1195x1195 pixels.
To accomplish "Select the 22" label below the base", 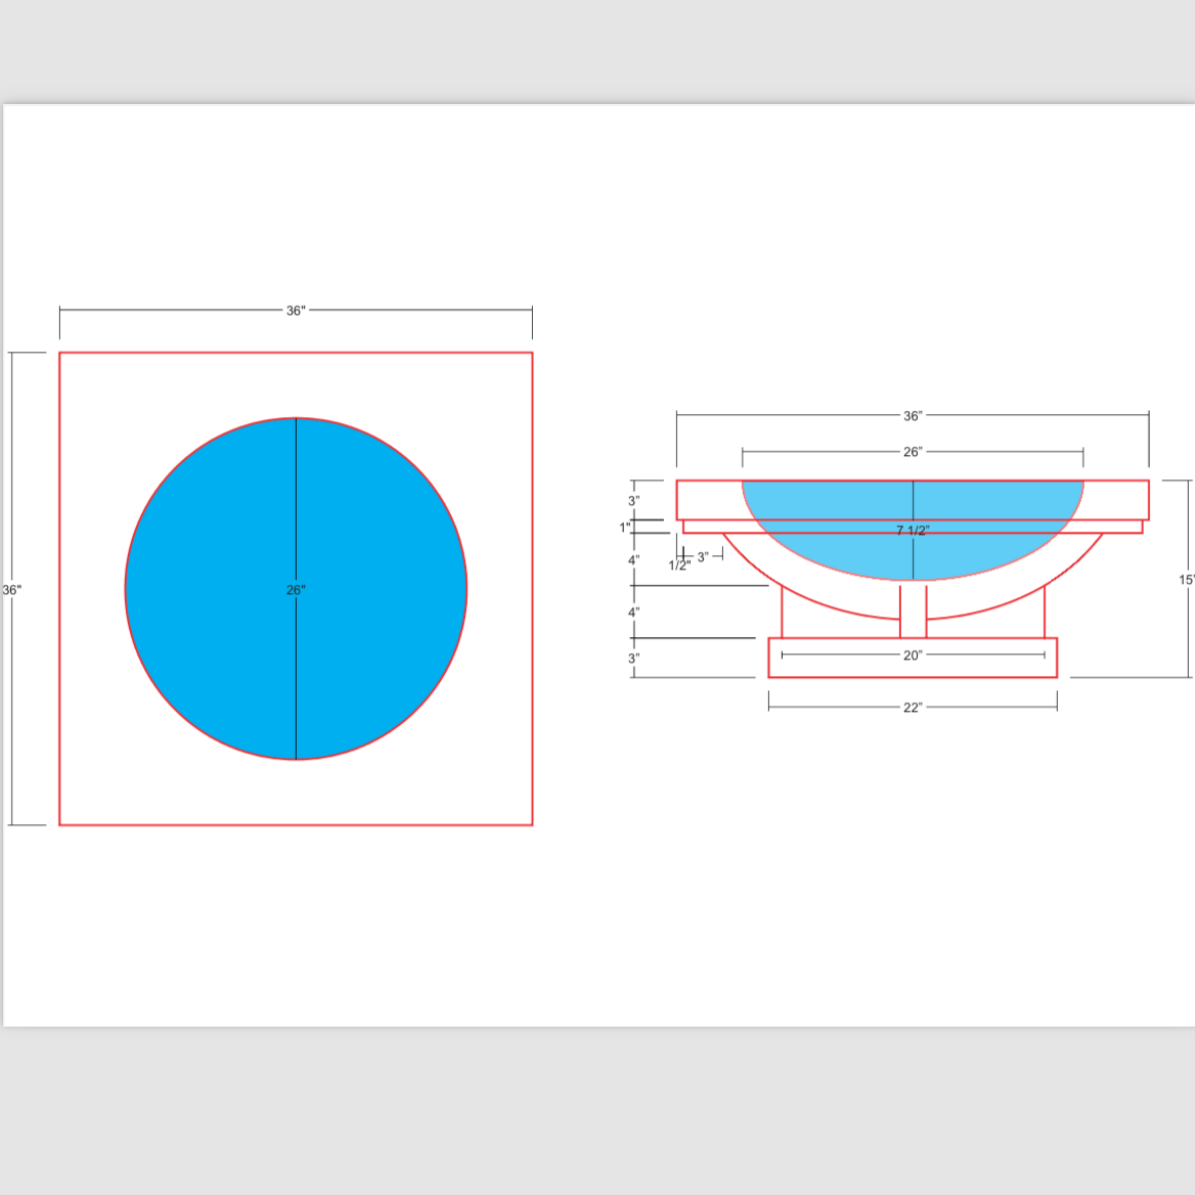I will click(912, 708).
